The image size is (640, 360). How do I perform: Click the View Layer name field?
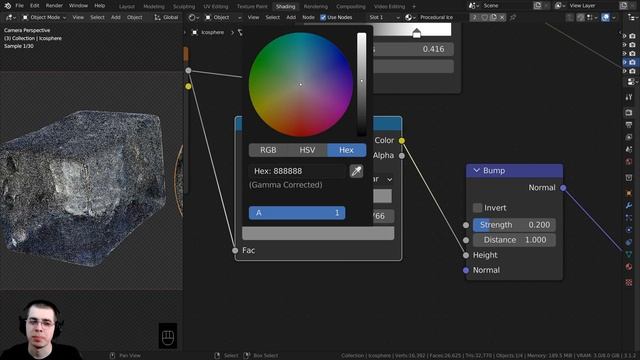pos(593,6)
